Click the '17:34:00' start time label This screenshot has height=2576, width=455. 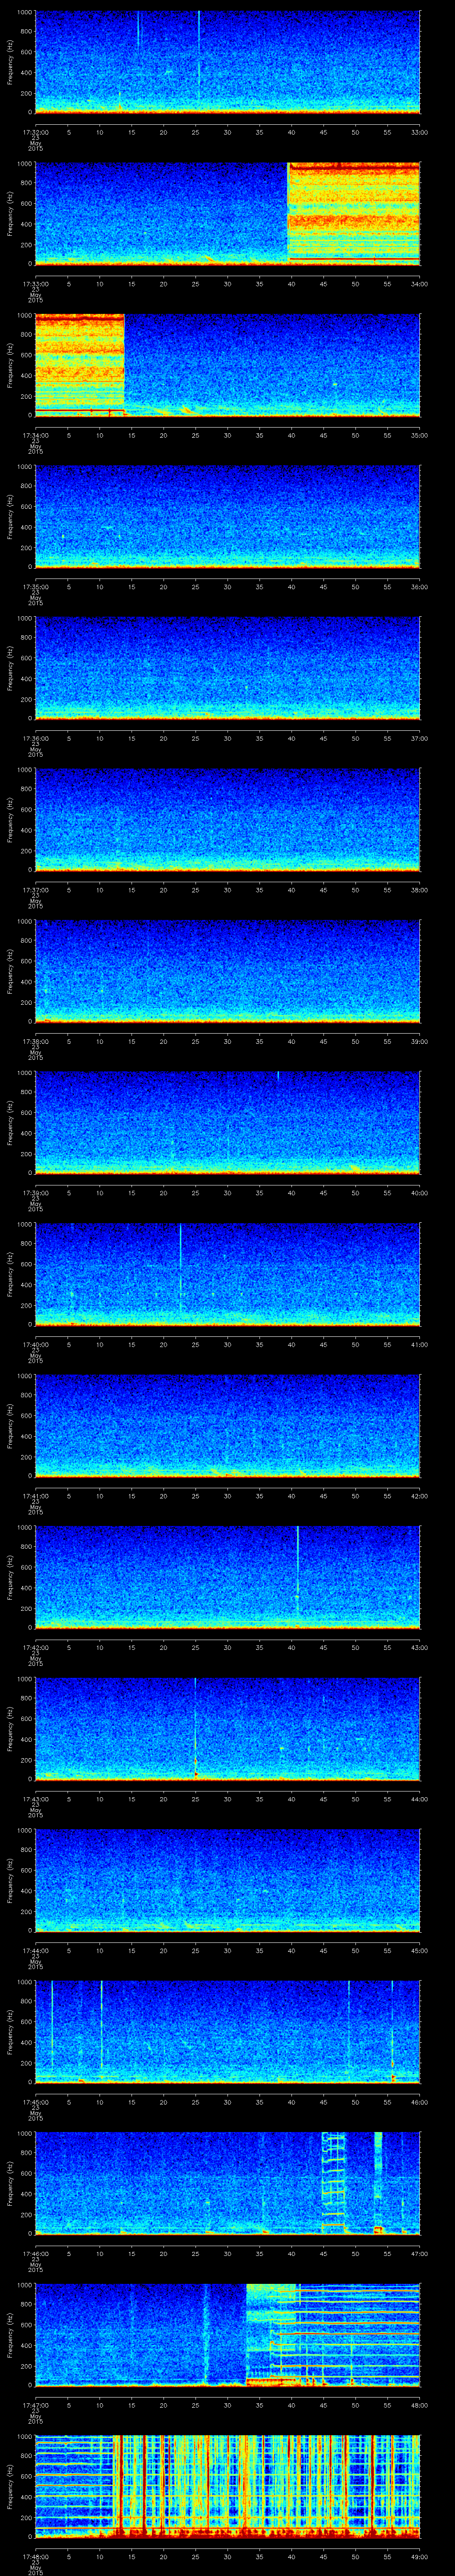click(x=35, y=435)
